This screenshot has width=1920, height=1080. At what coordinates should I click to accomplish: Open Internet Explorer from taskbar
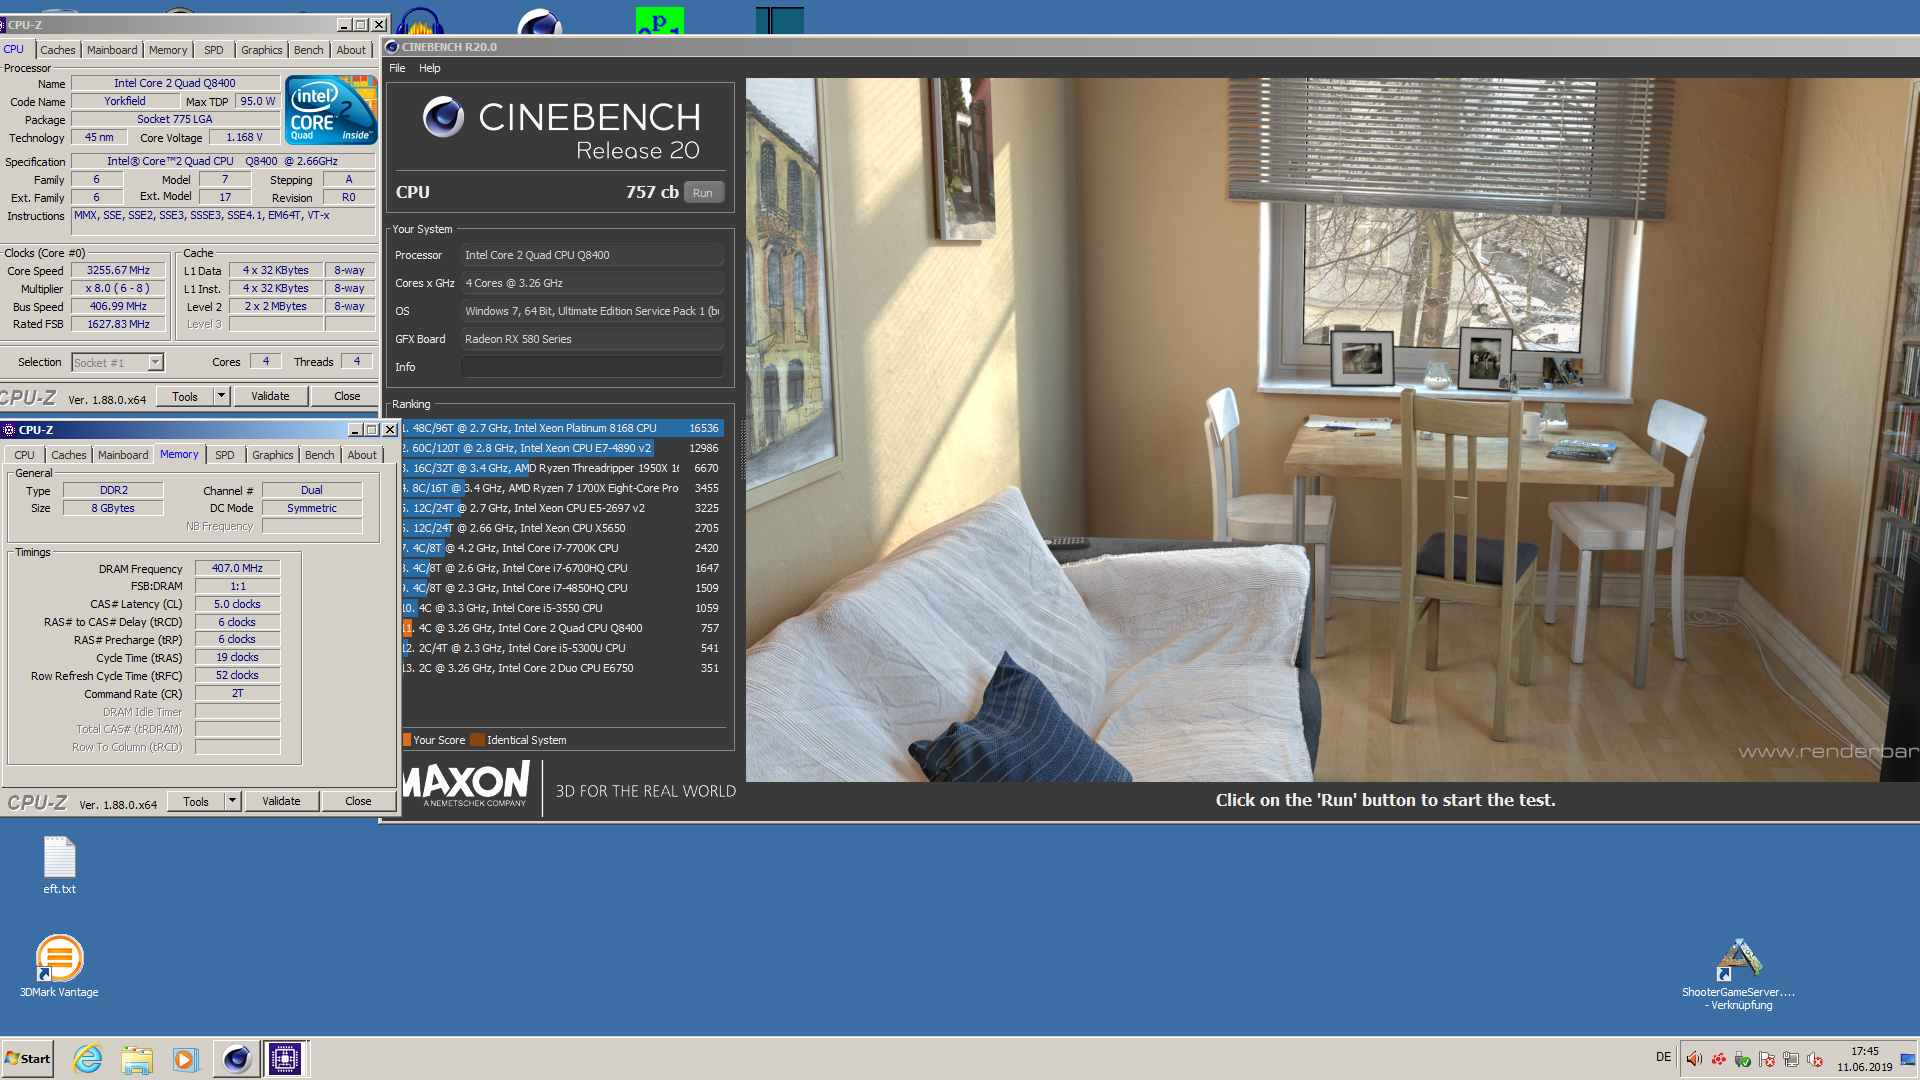pyautogui.click(x=88, y=1059)
